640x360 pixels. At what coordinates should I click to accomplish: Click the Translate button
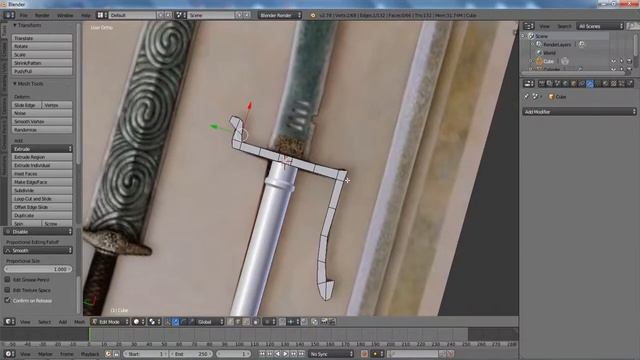click(42, 38)
